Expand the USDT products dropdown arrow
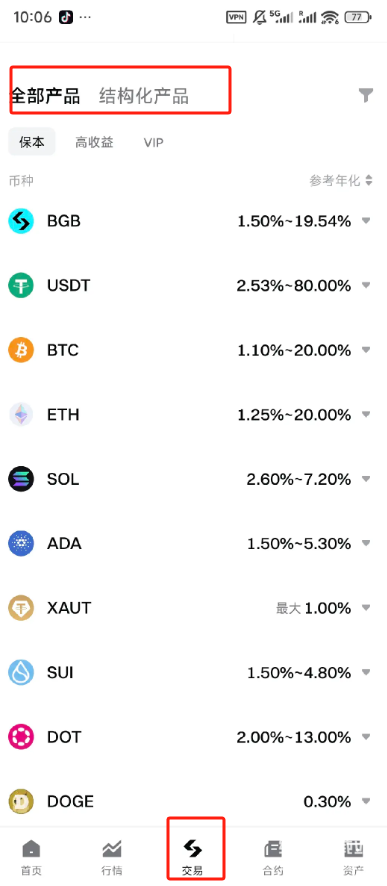Screen dimensions: 387x886 coord(366,285)
